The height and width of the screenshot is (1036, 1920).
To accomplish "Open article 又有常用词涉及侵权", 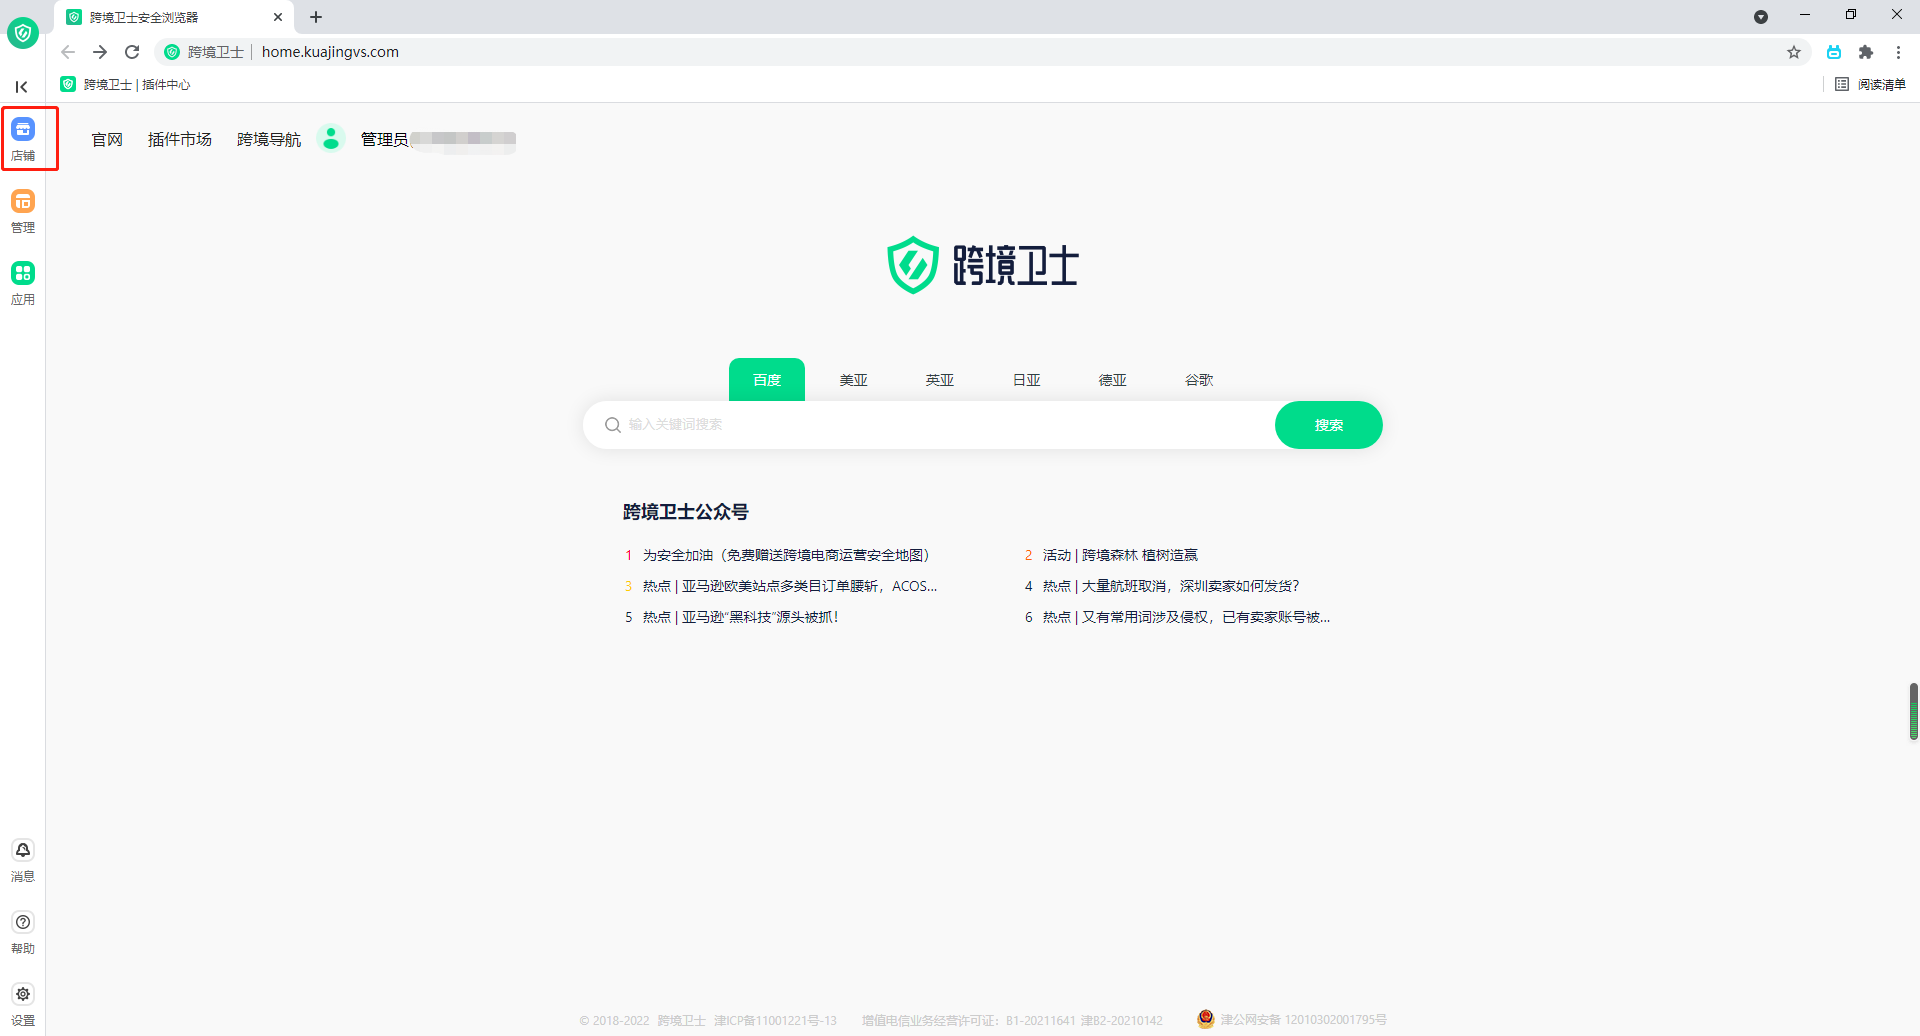I will [1186, 617].
